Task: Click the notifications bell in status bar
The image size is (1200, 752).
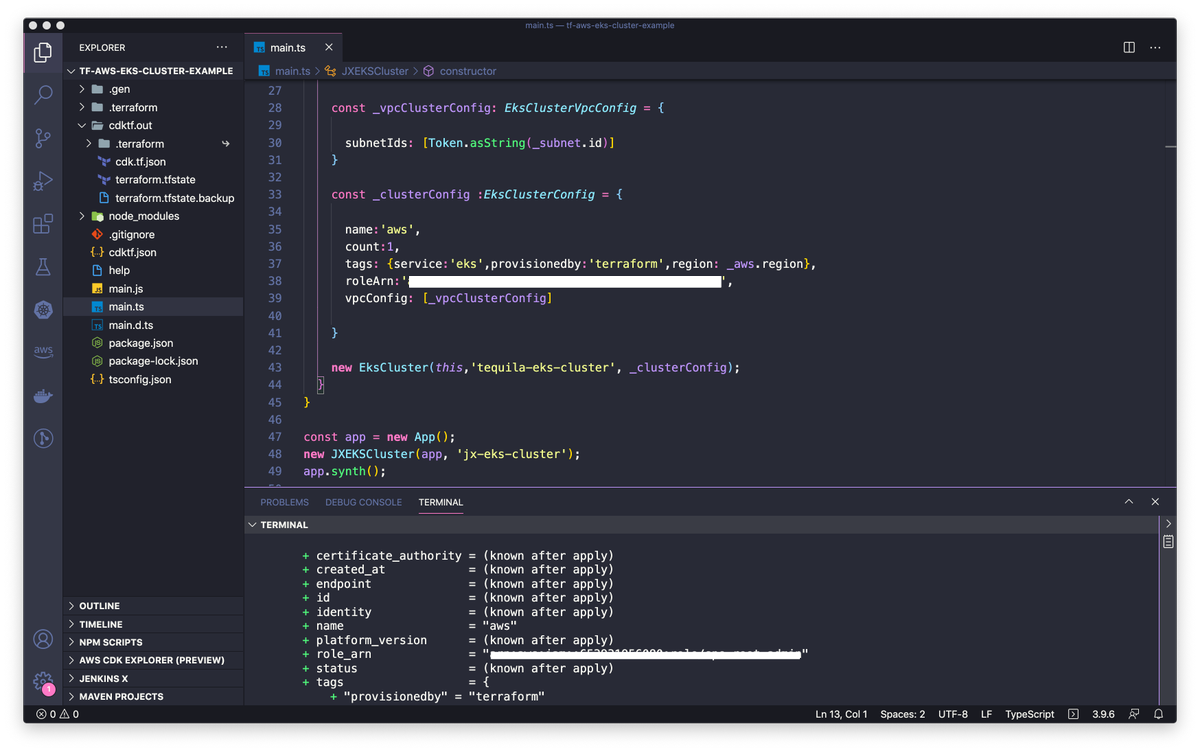Action: (1158, 714)
